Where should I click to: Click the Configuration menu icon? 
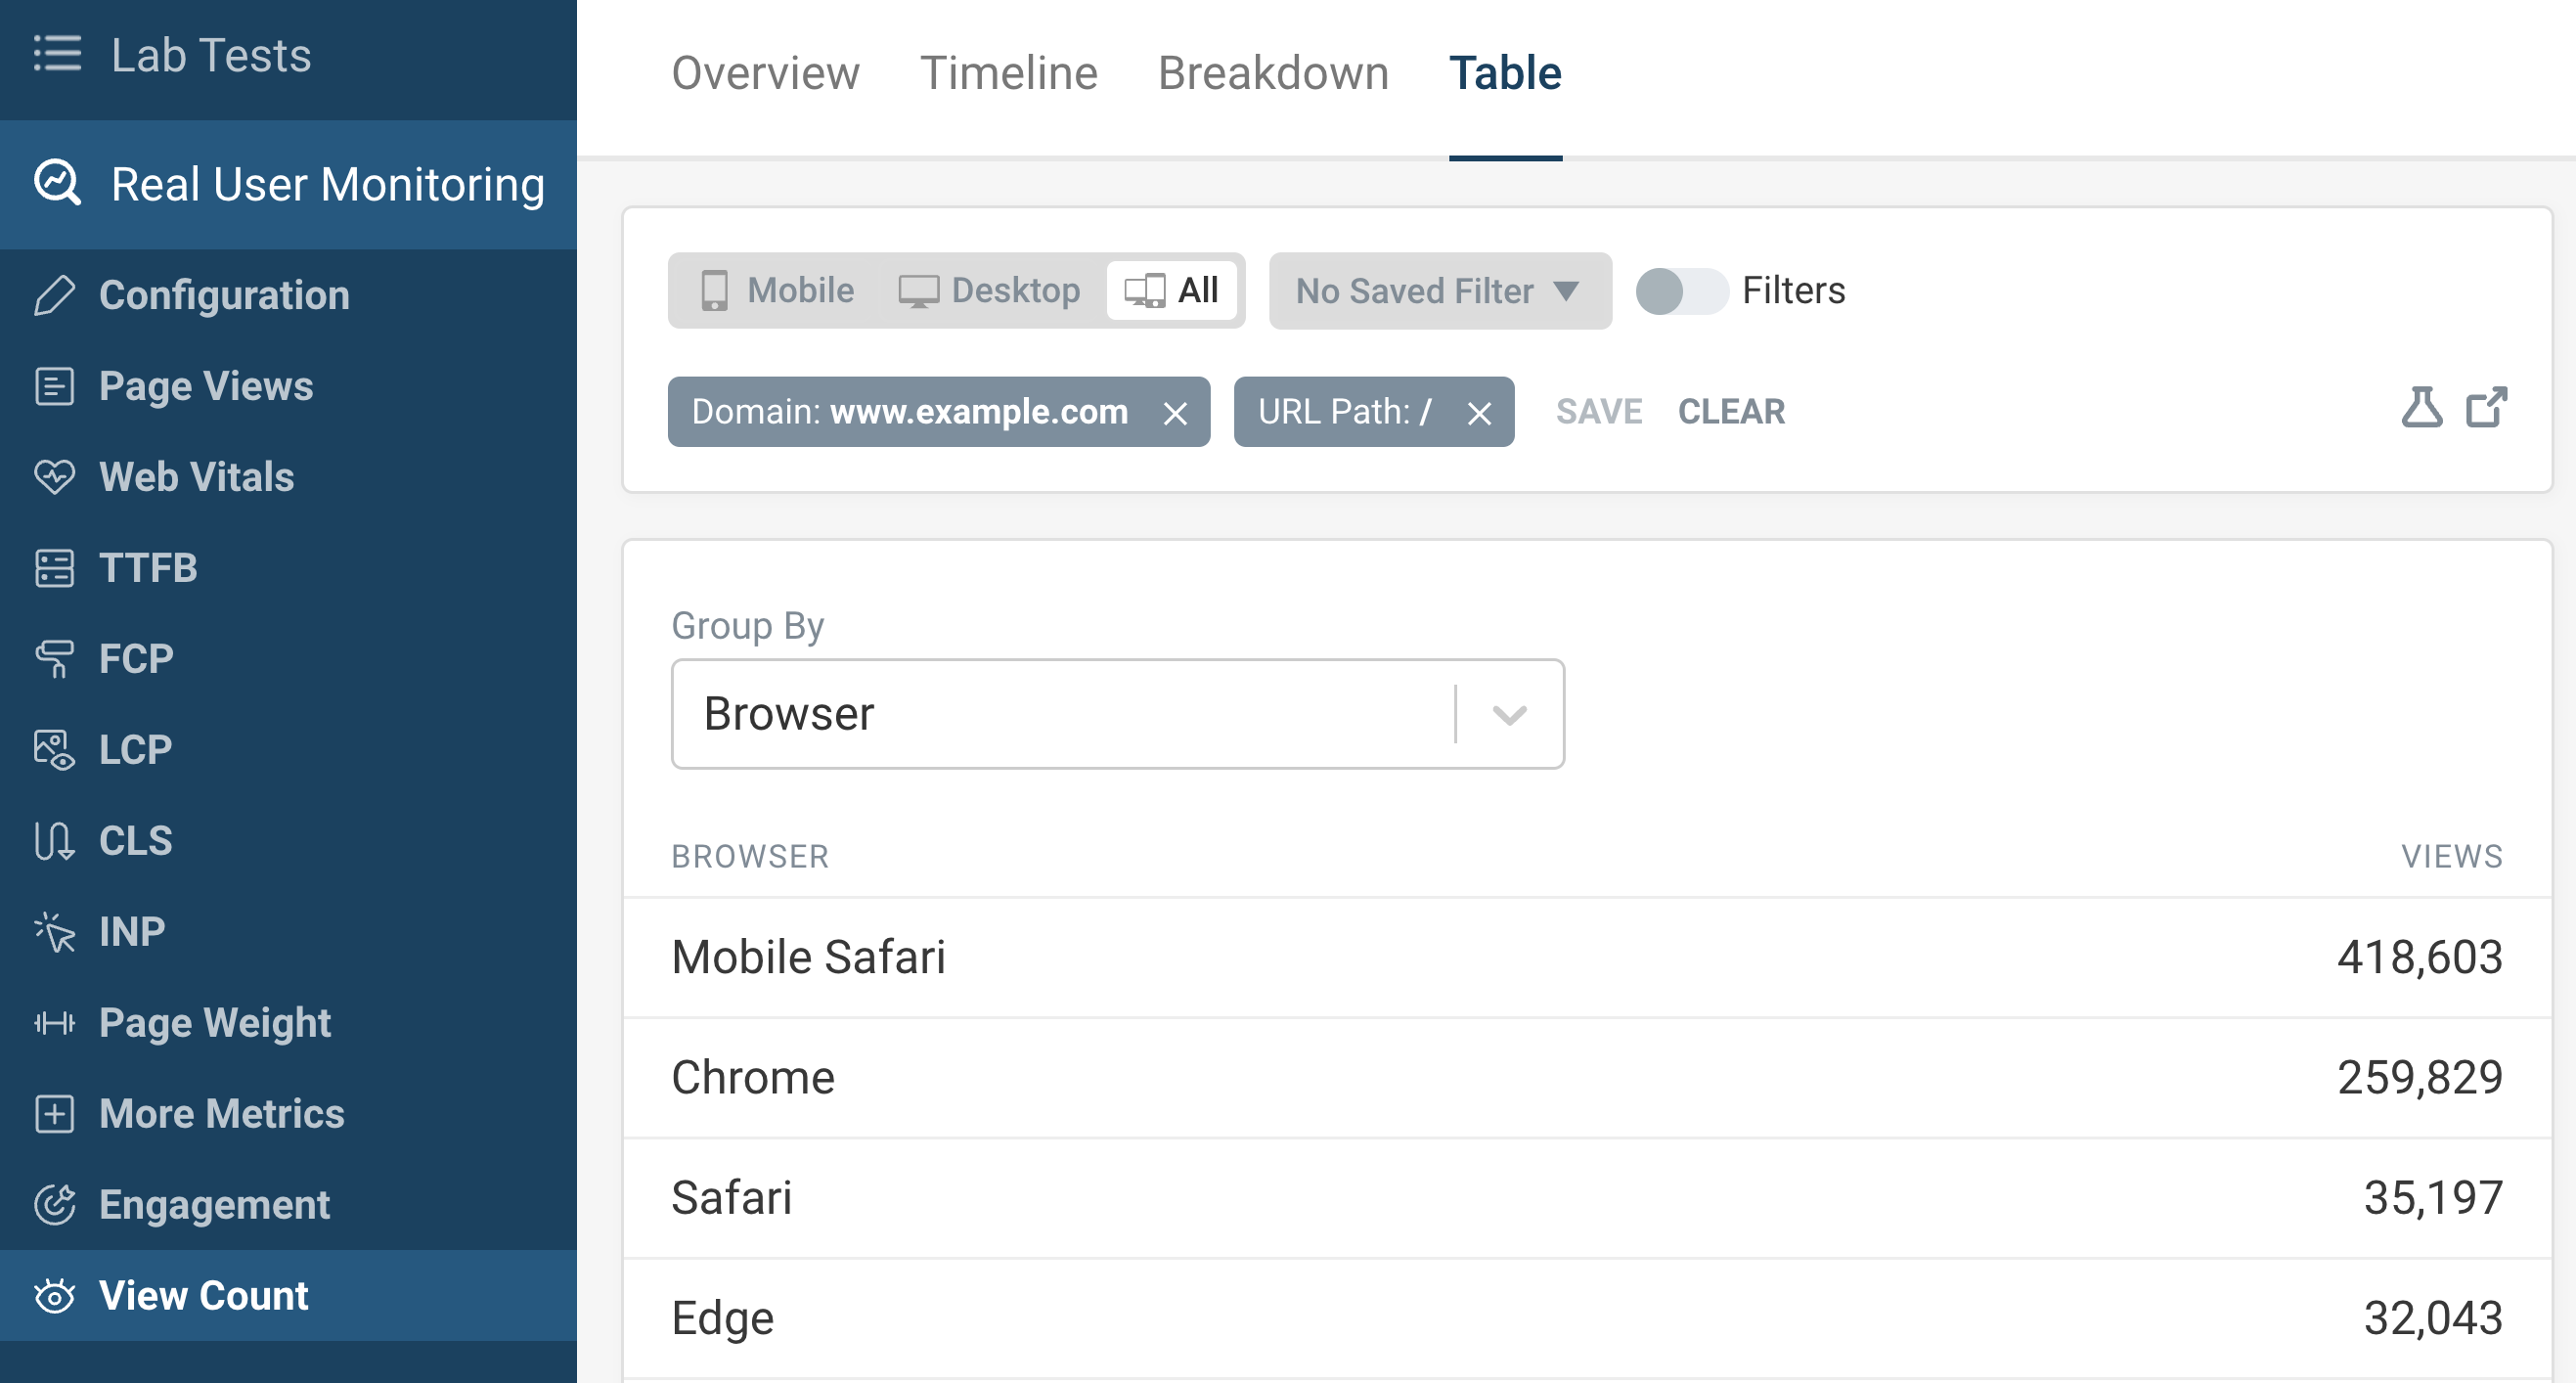53,294
